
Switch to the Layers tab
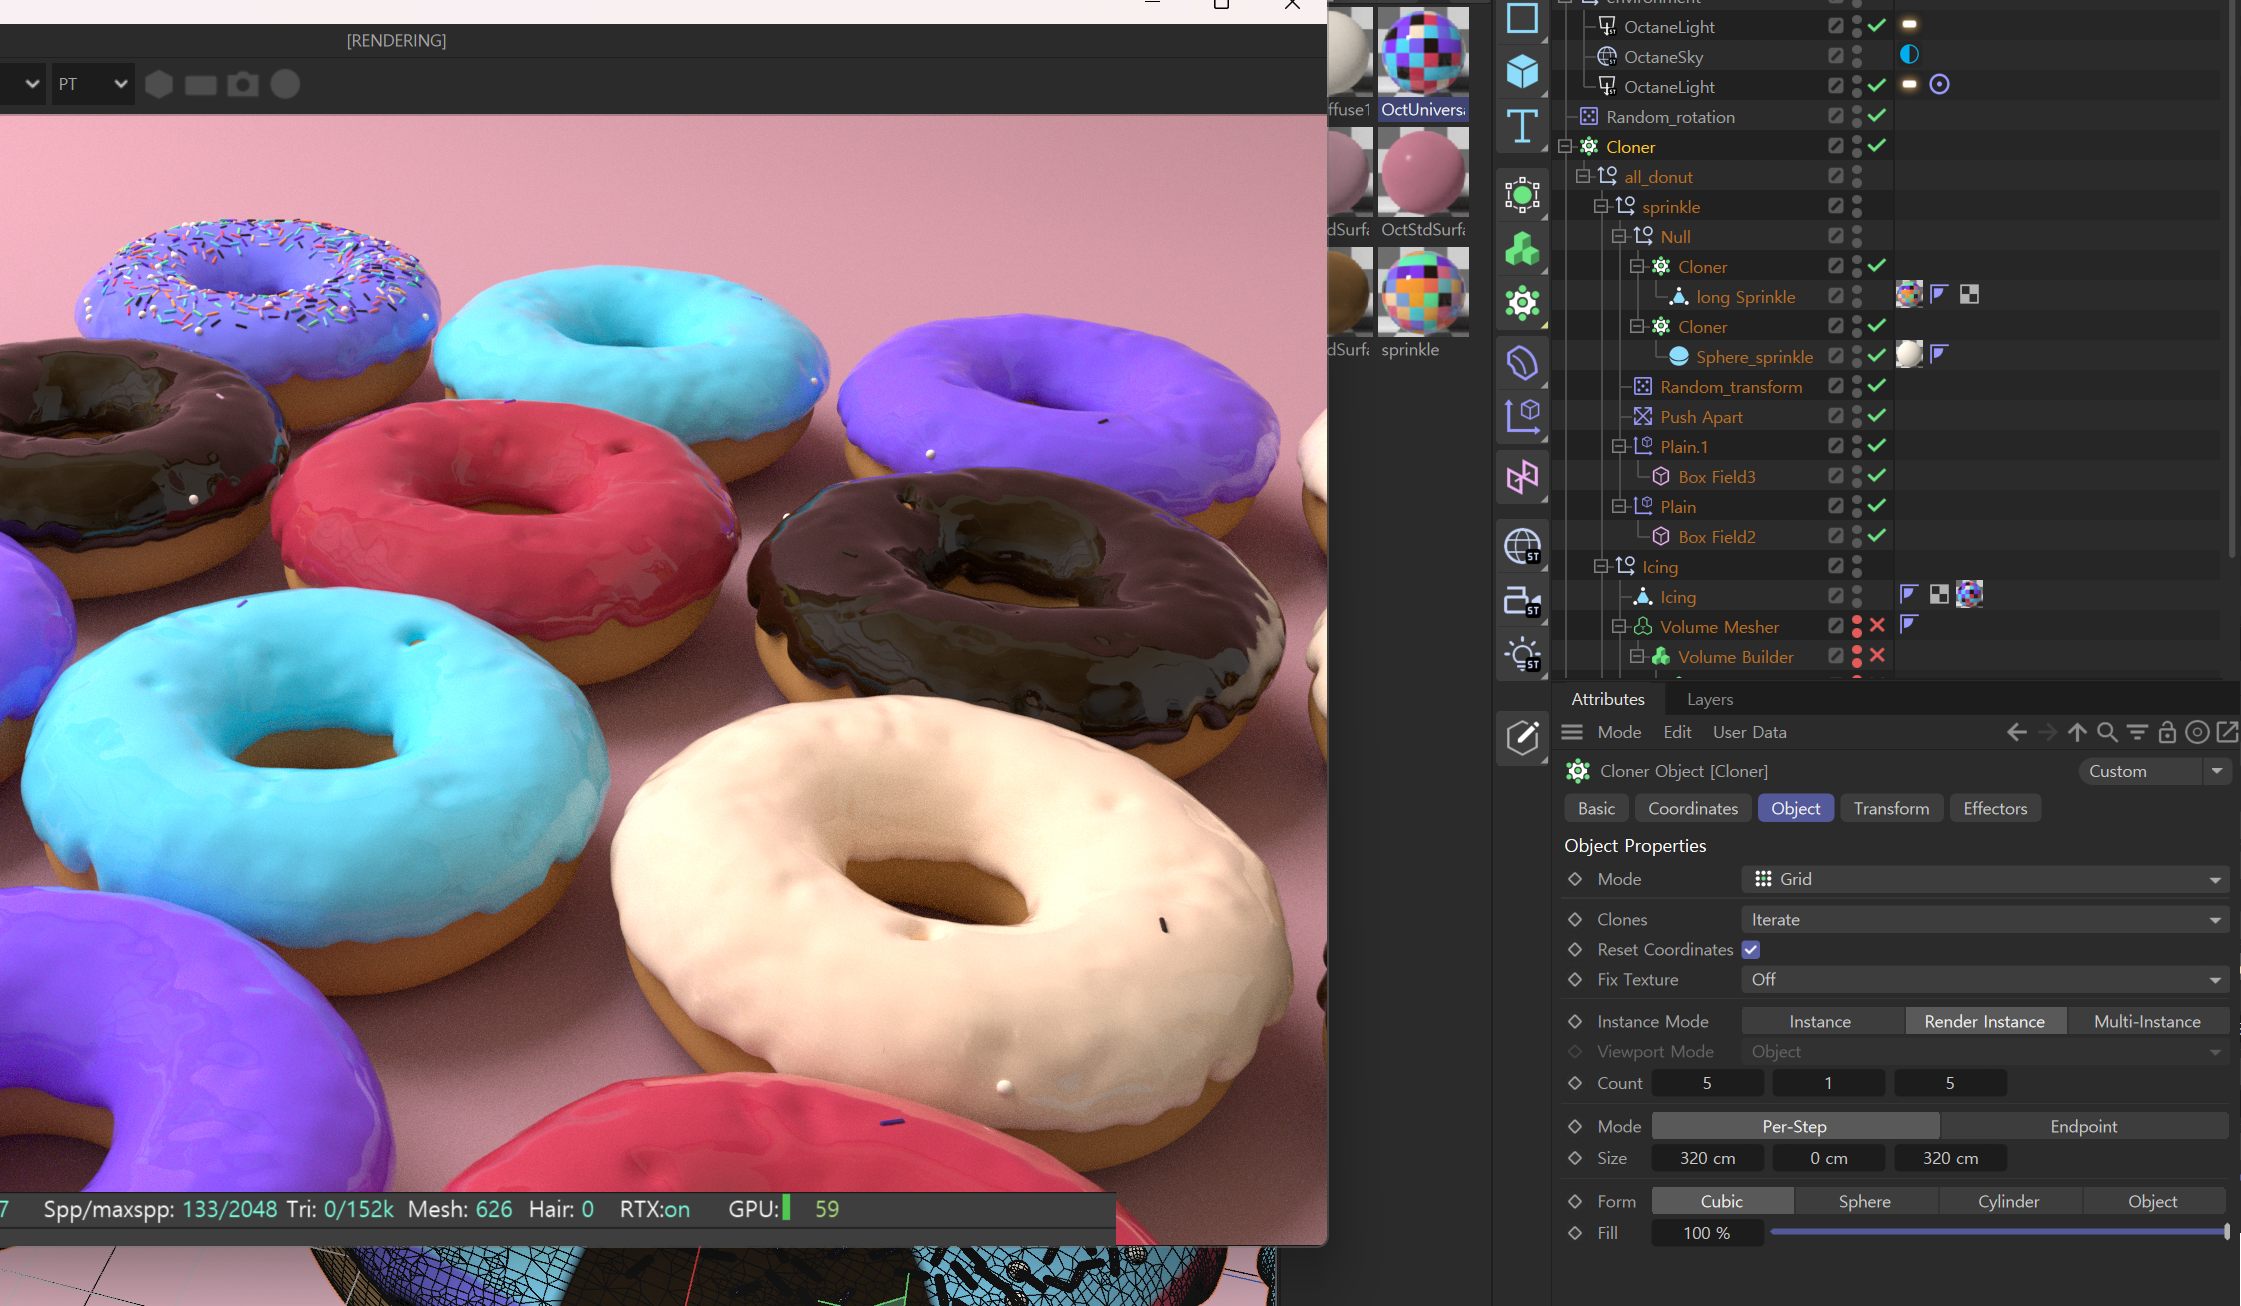pyautogui.click(x=1709, y=699)
